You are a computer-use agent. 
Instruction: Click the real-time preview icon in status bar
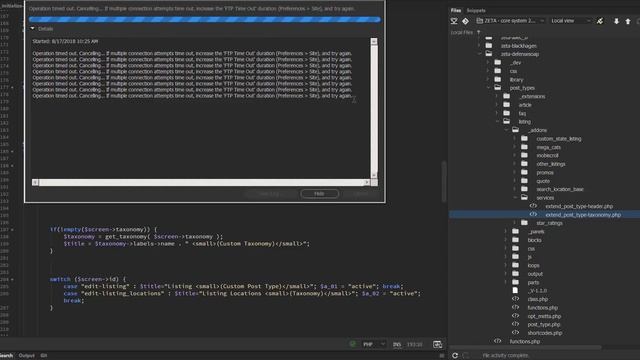pos(437,344)
